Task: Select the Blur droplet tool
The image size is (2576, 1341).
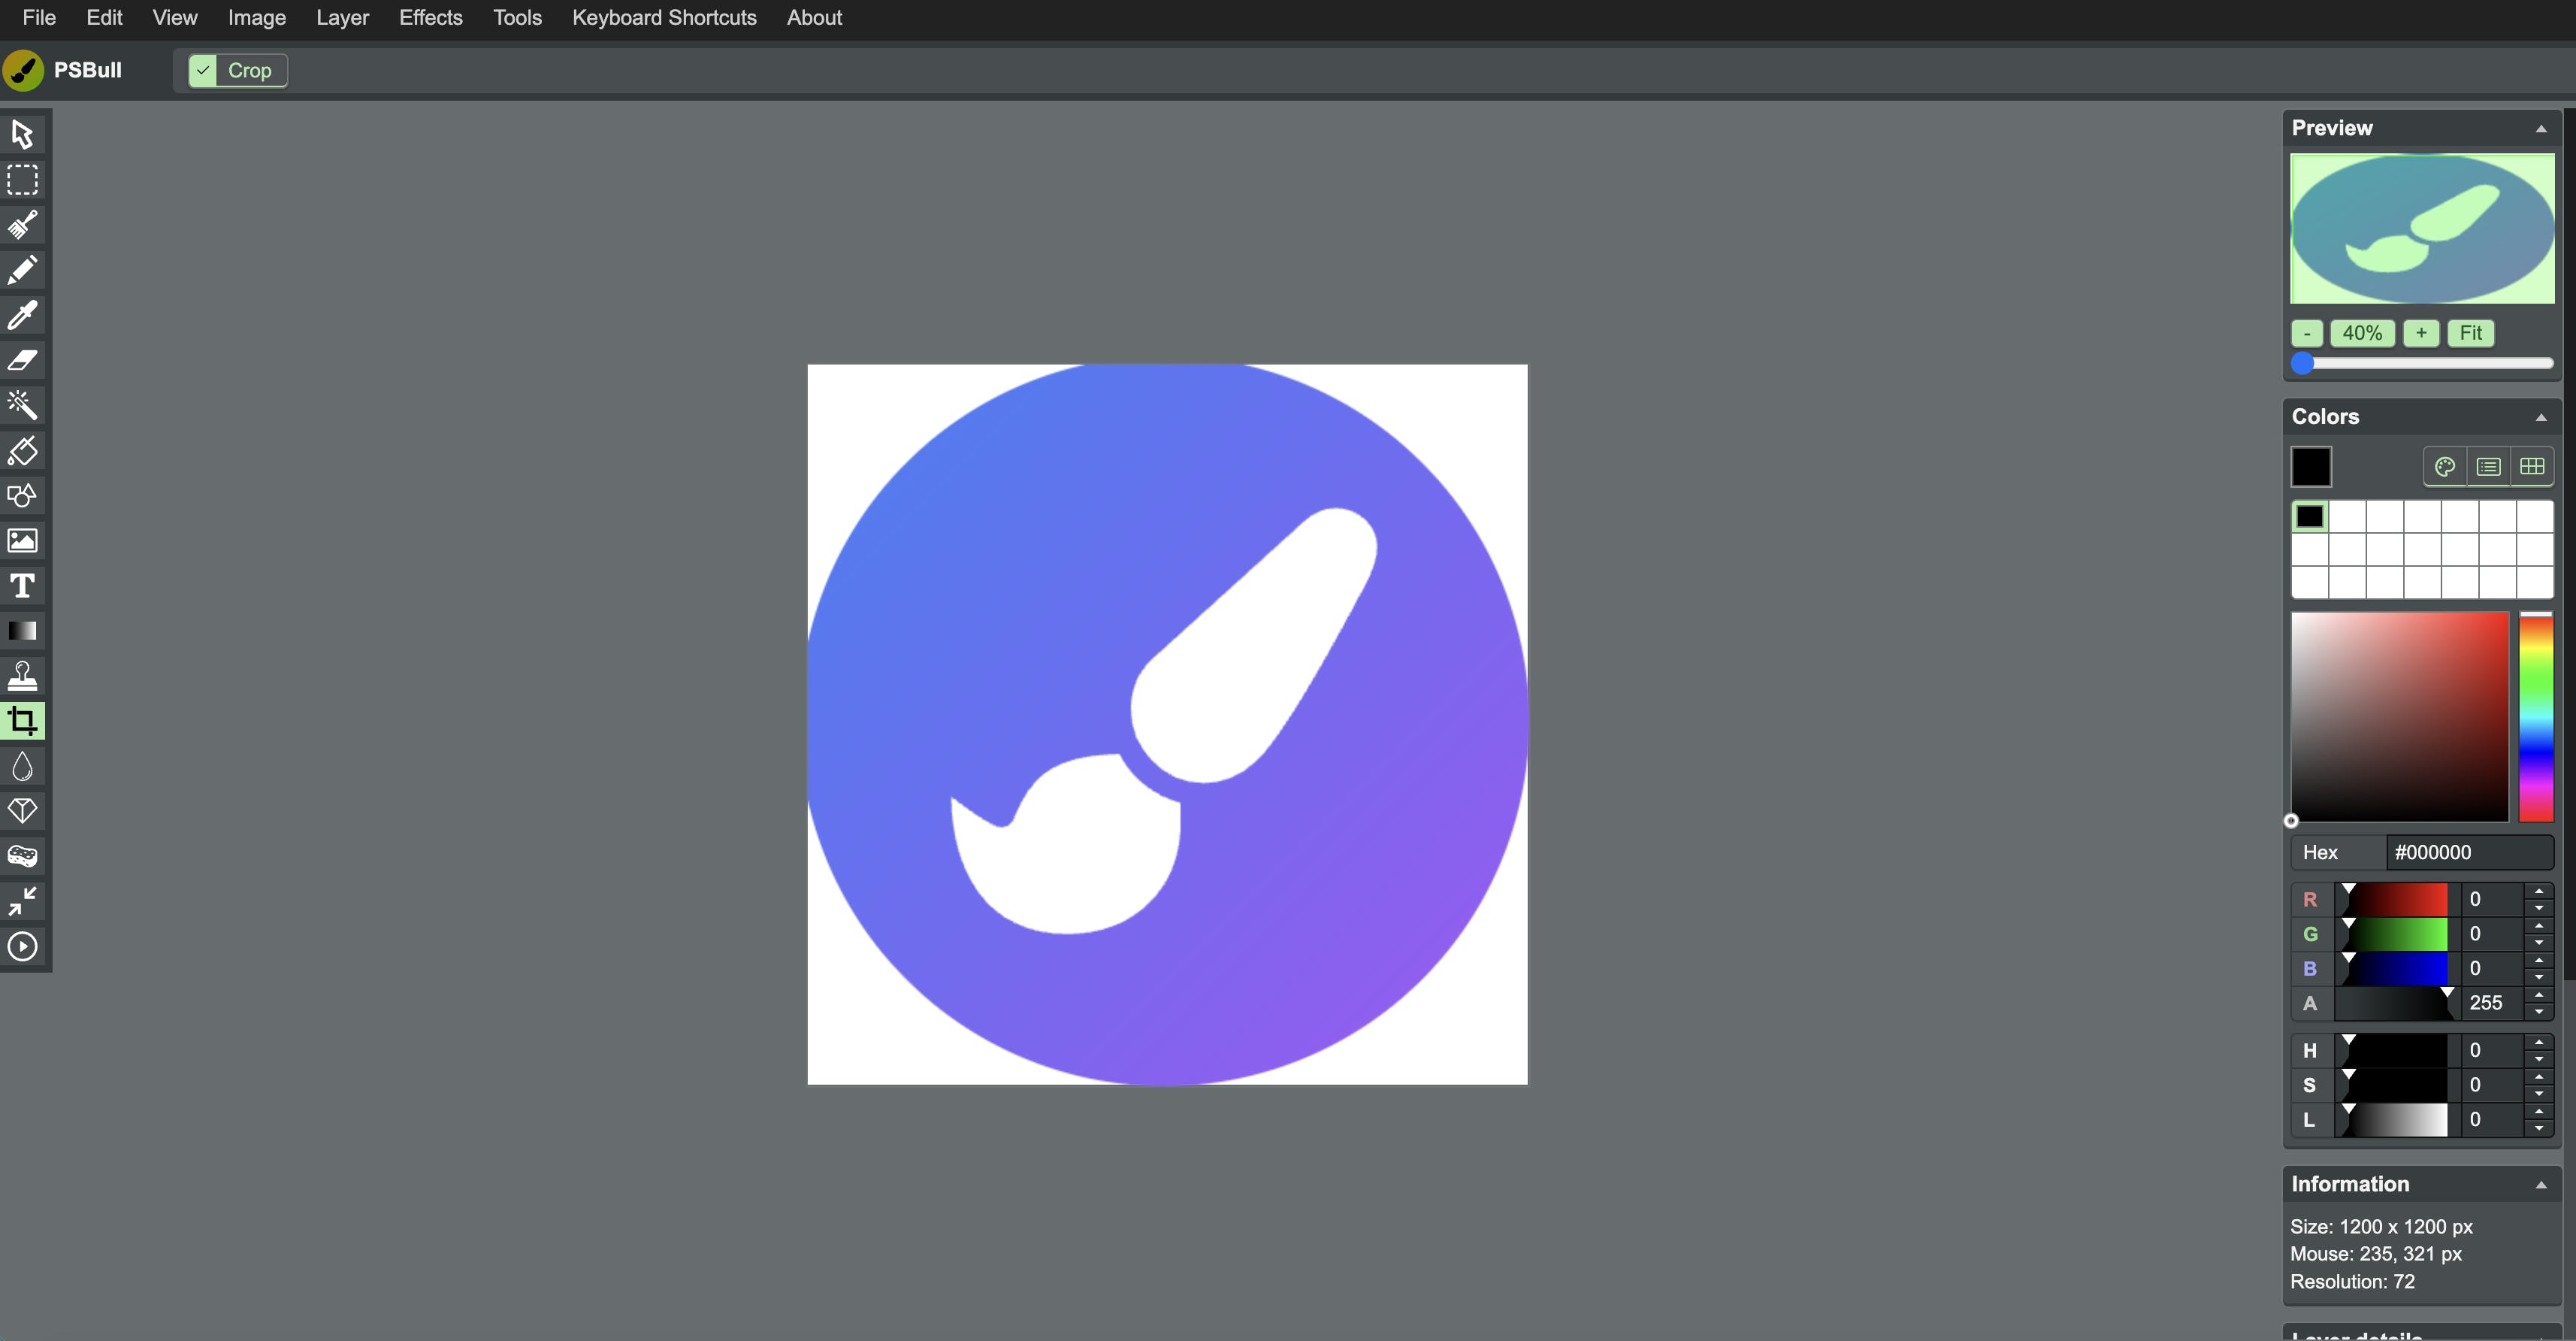Action: [x=22, y=766]
